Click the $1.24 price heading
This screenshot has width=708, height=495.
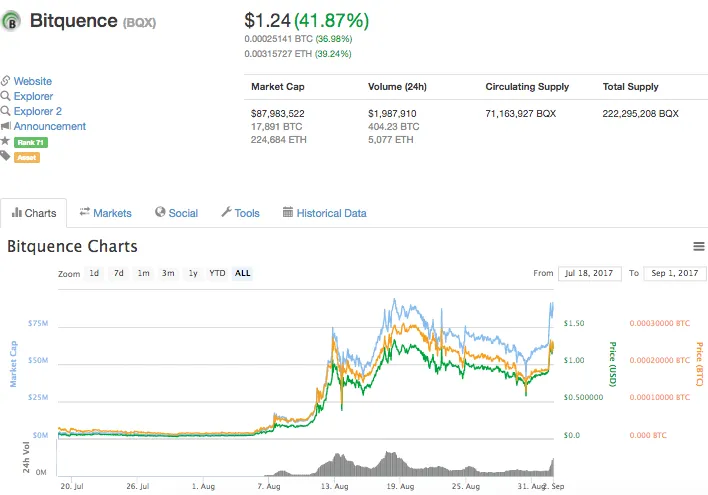(x=267, y=21)
